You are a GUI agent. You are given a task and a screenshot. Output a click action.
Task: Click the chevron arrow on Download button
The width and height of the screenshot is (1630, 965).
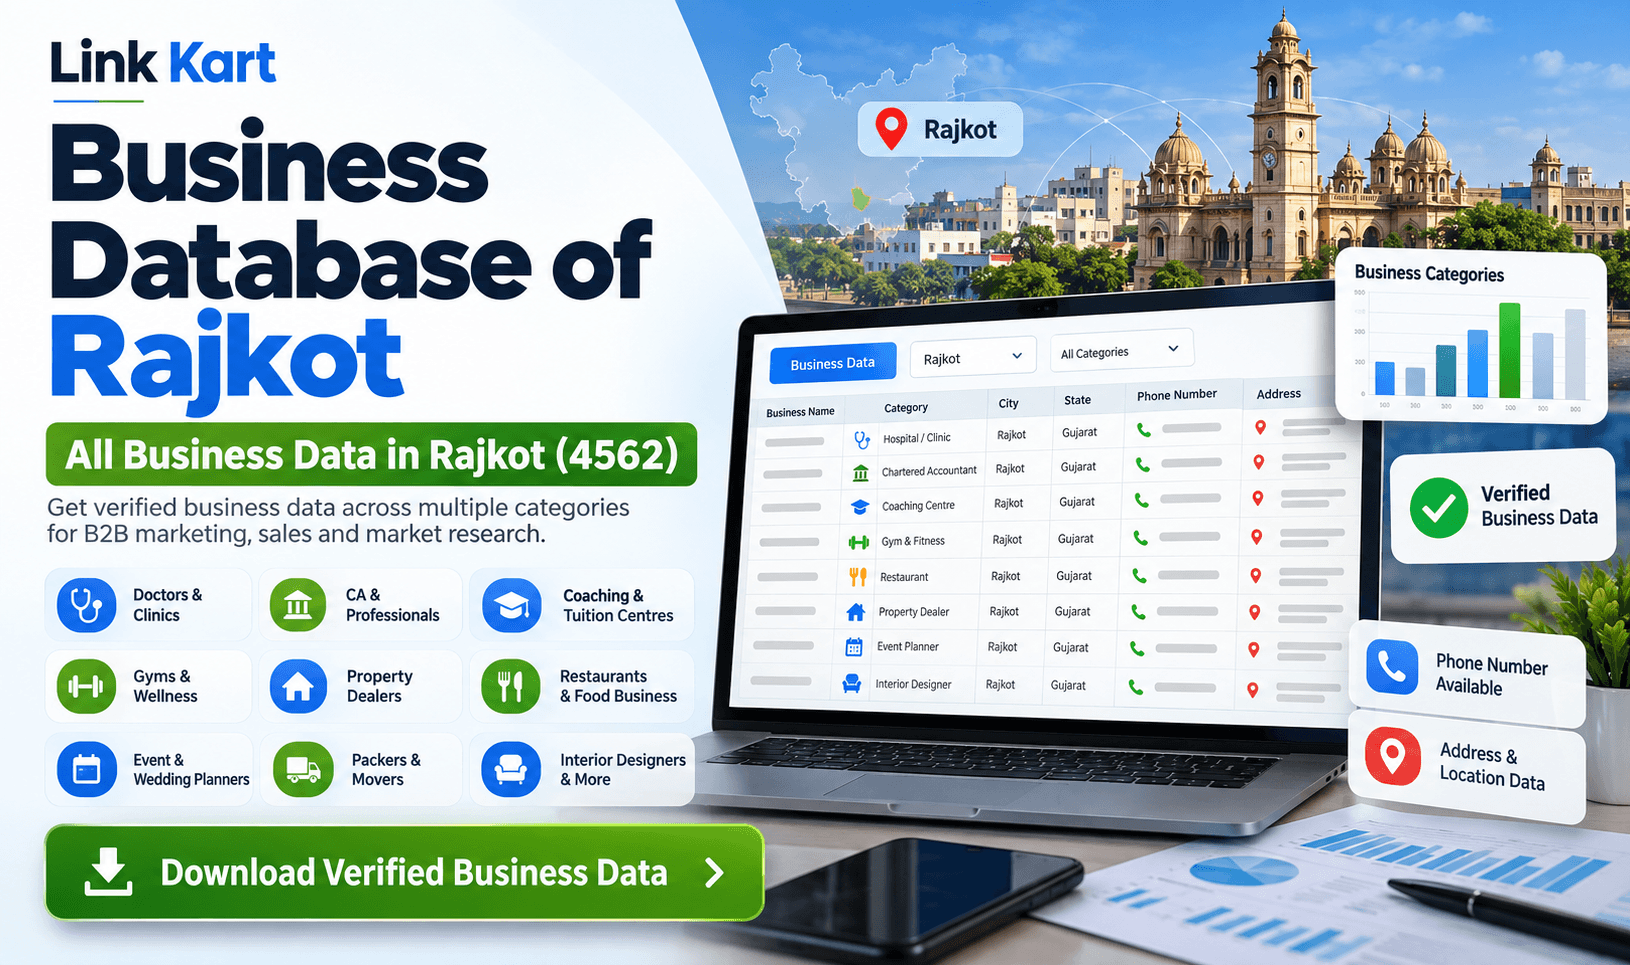coord(714,873)
